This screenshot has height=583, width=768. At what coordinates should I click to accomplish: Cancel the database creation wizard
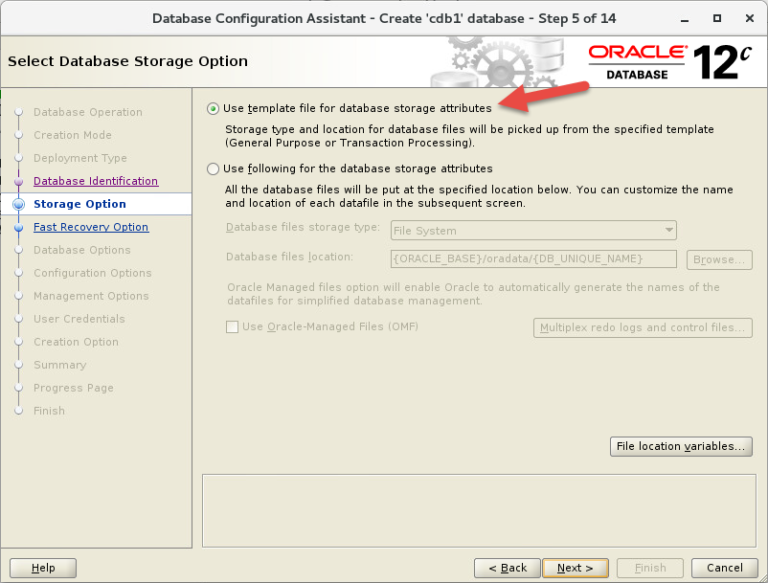point(724,568)
